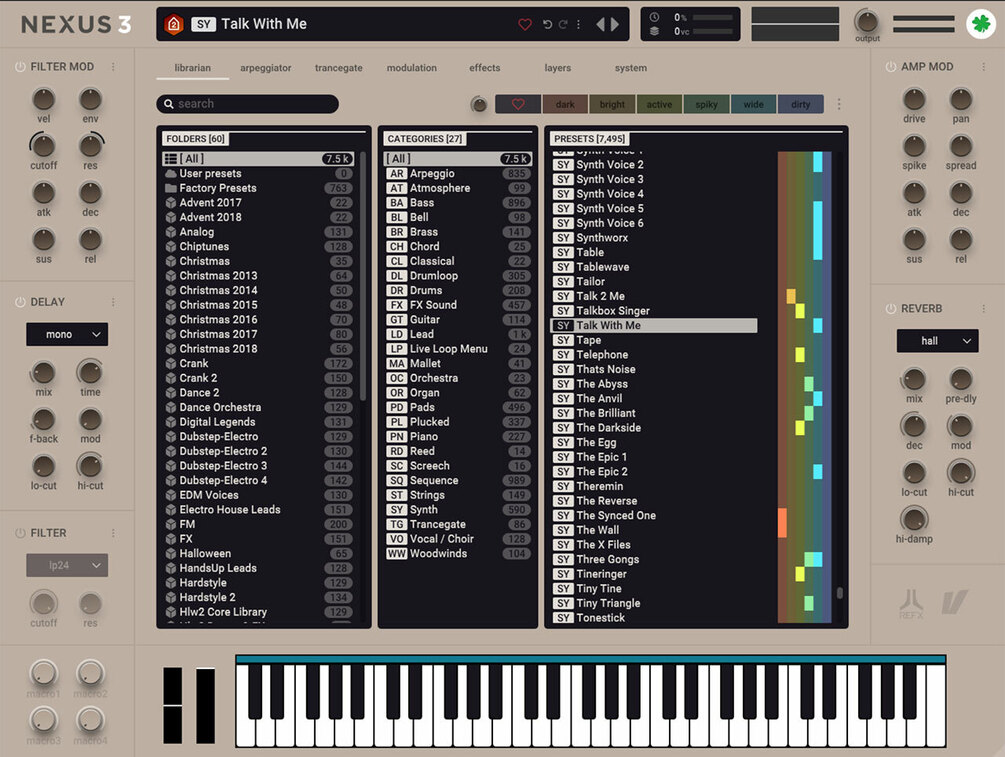The image size is (1005, 757).
Task: Click the presets list scrollbar handle
Action: pos(840,592)
